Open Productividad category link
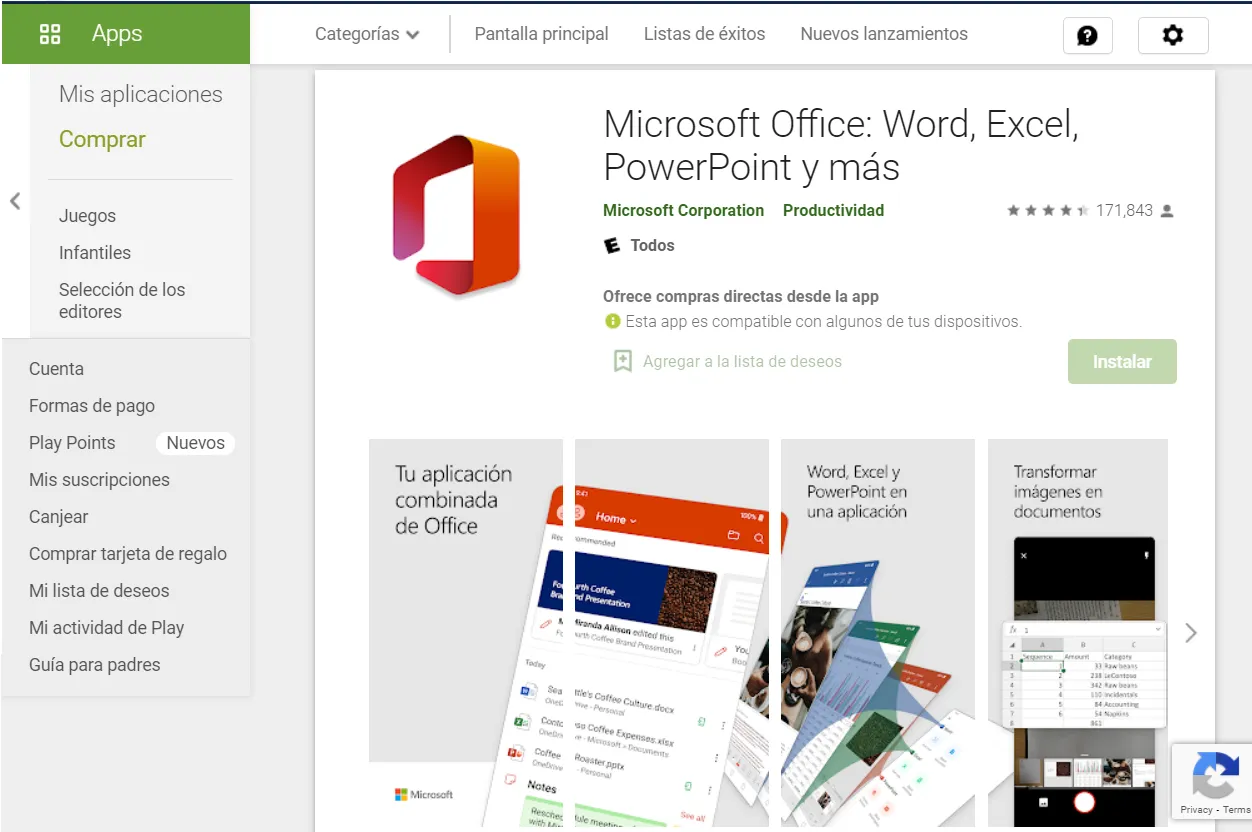 pyautogui.click(x=833, y=211)
